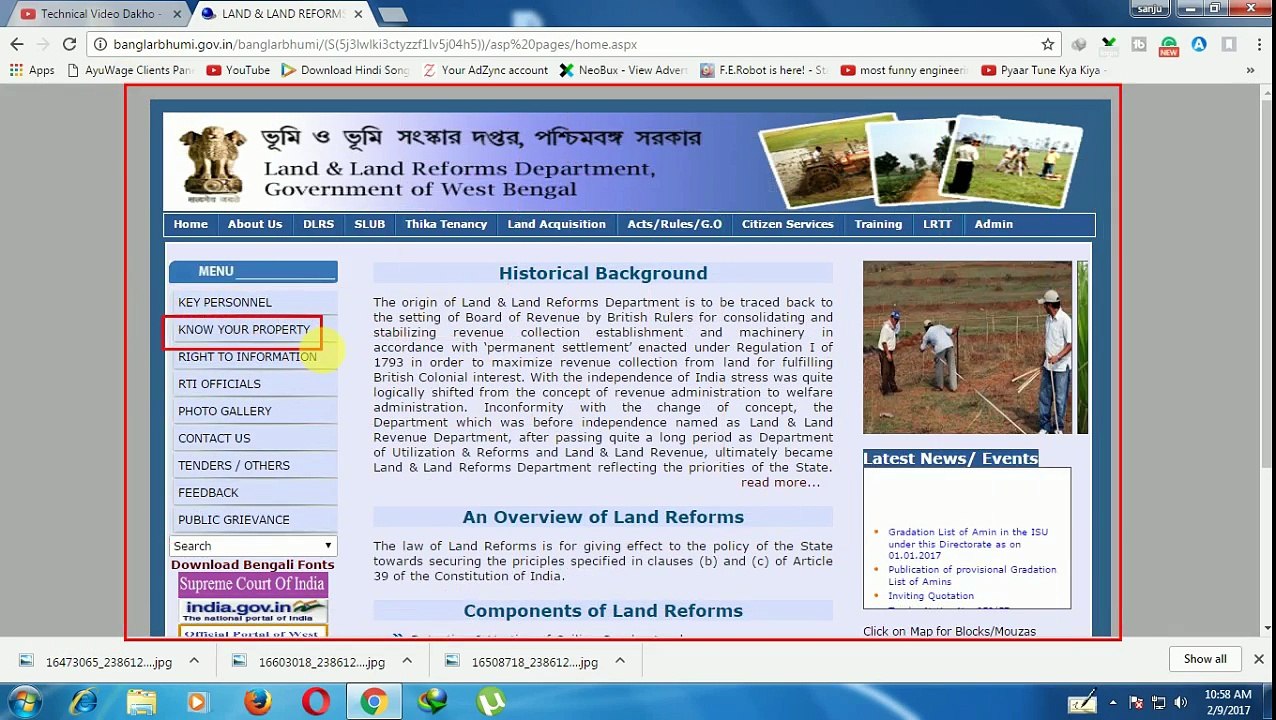The width and height of the screenshot is (1276, 720).
Task: Open the india.gov.in national portal banner
Action: 252,610
